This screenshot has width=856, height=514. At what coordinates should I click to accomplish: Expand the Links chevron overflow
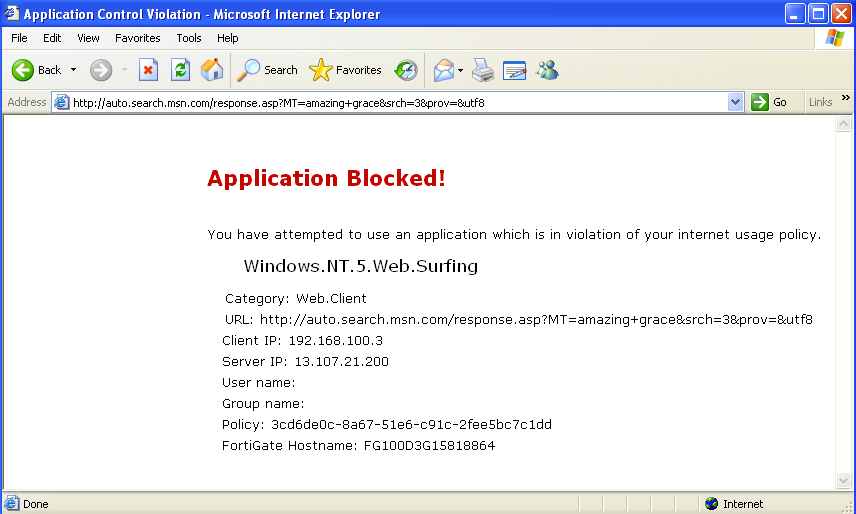point(846,98)
